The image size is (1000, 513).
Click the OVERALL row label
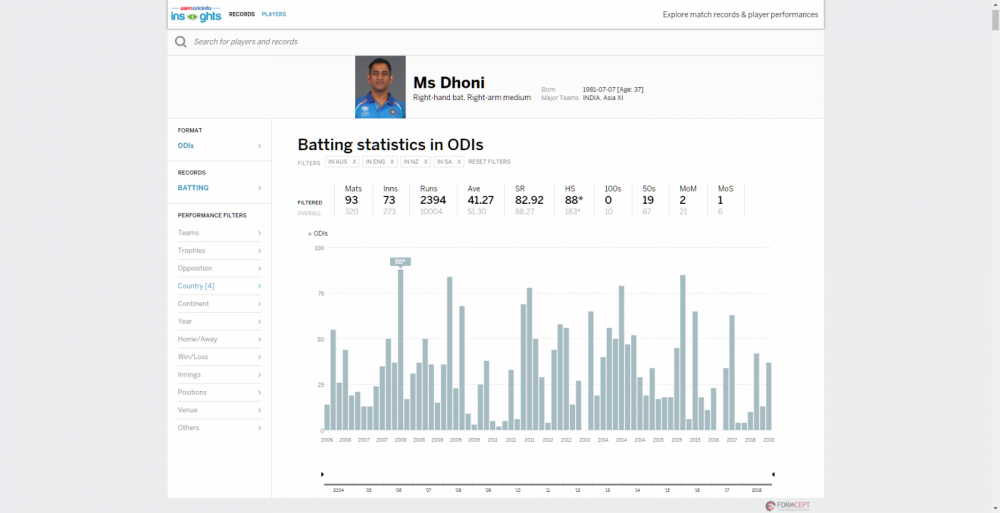pos(309,213)
